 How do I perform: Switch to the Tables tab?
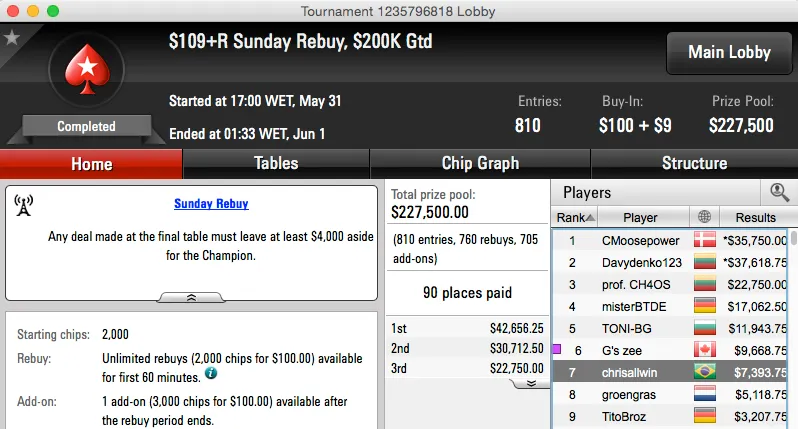[276, 163]
